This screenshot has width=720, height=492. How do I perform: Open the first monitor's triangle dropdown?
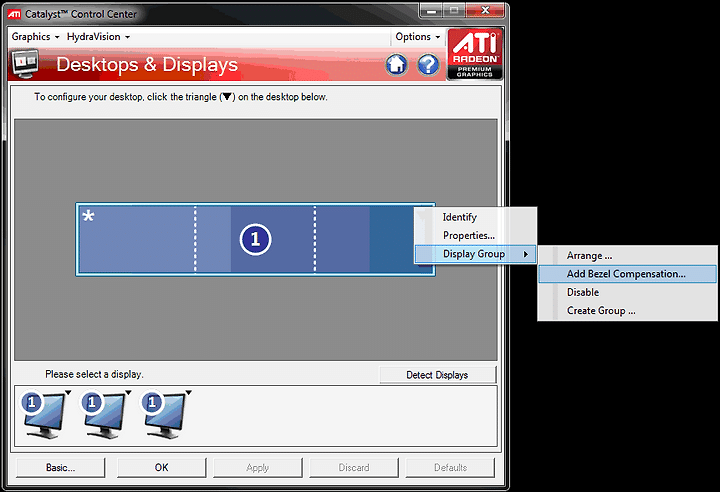[68, 392]
